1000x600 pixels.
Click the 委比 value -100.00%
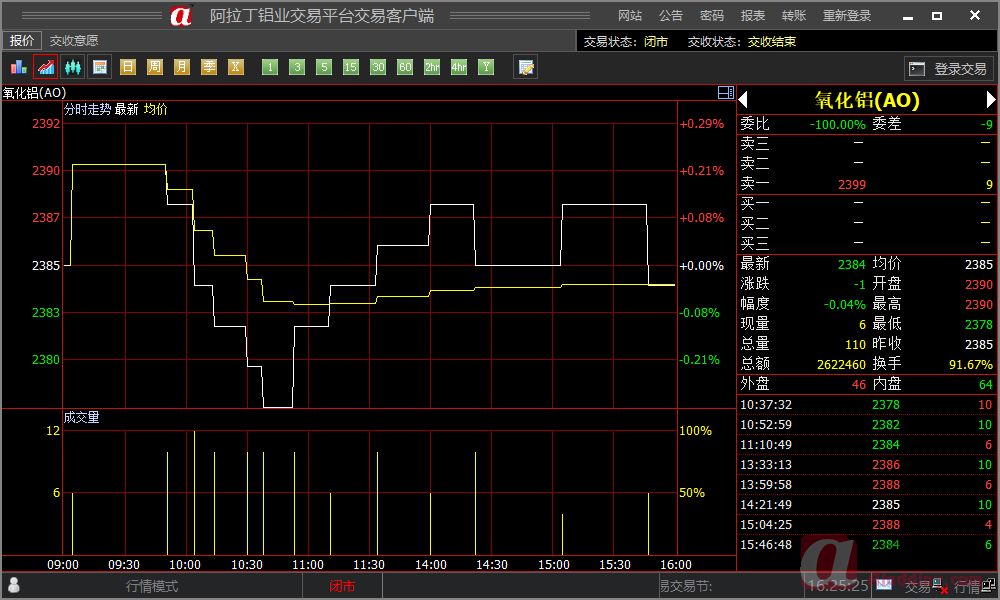[x=837, y=124]
